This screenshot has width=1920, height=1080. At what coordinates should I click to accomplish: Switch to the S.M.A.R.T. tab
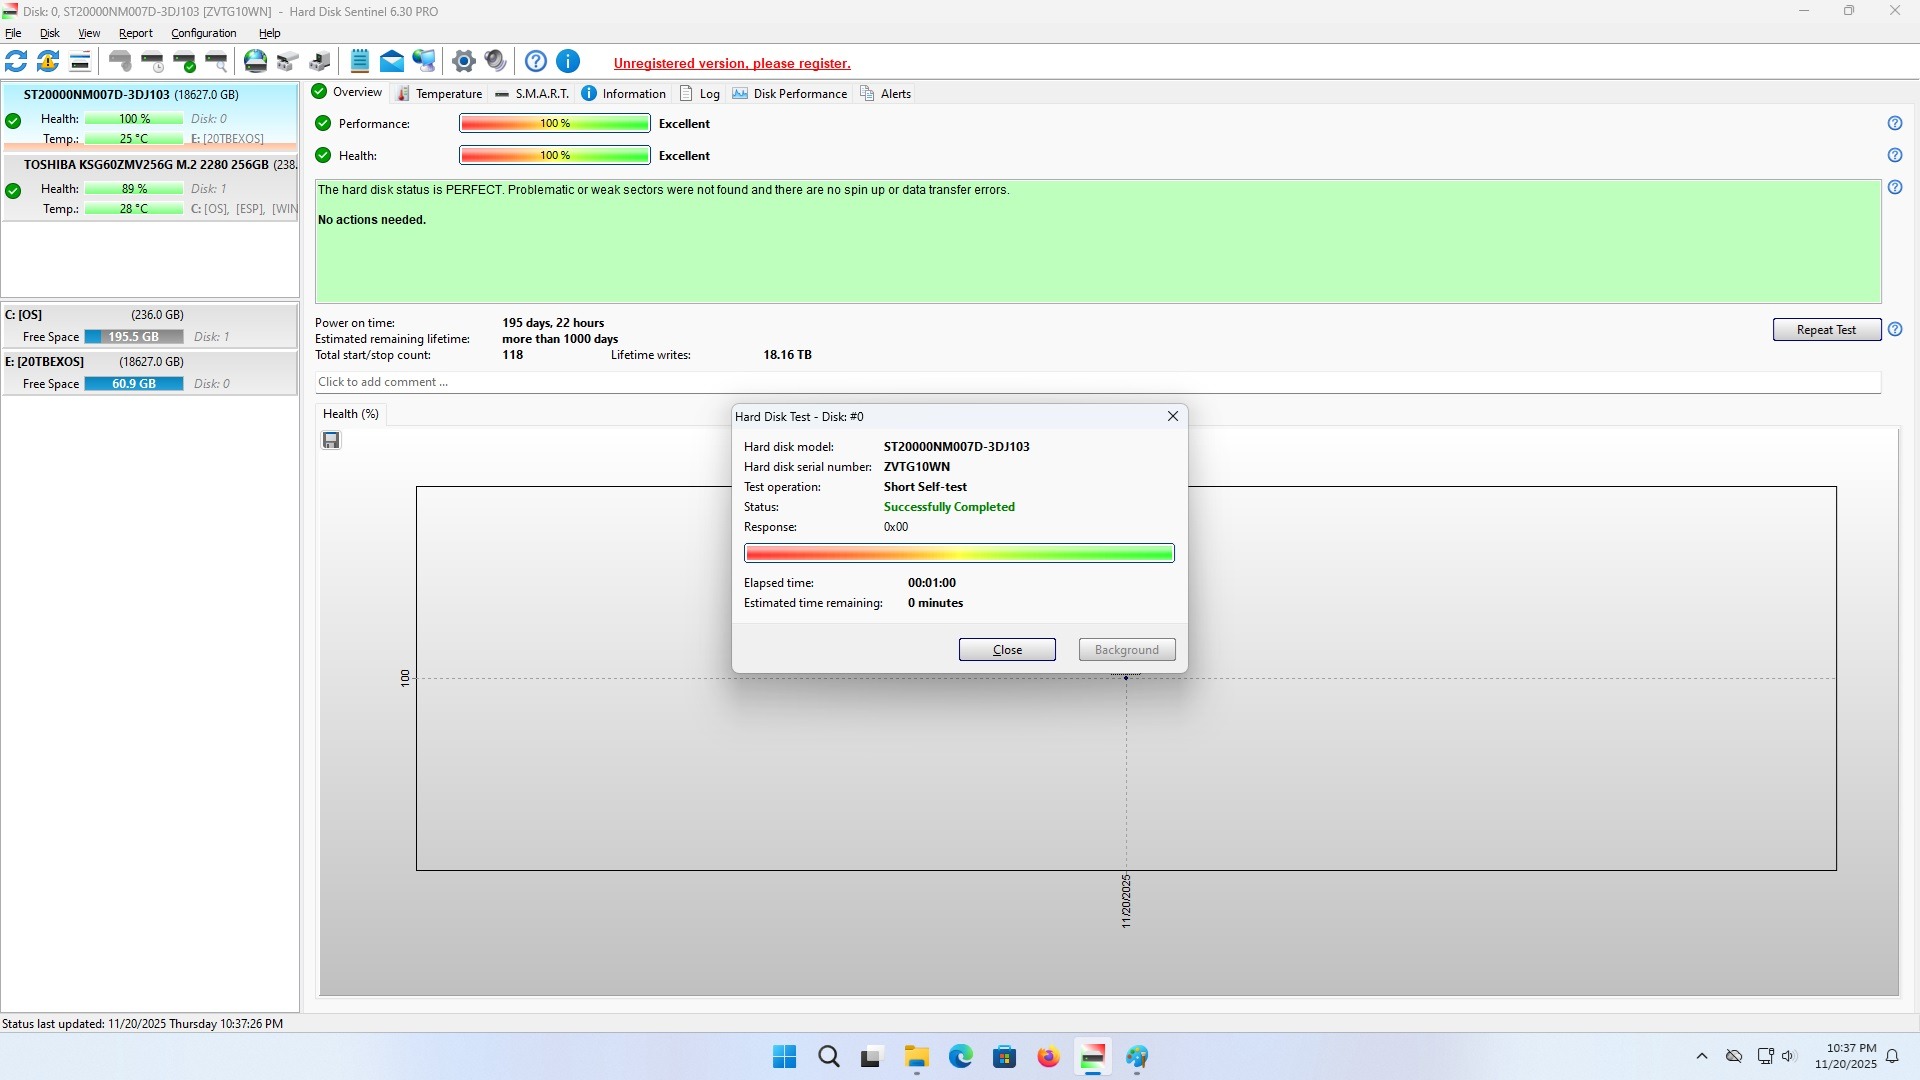pos(532,94)
